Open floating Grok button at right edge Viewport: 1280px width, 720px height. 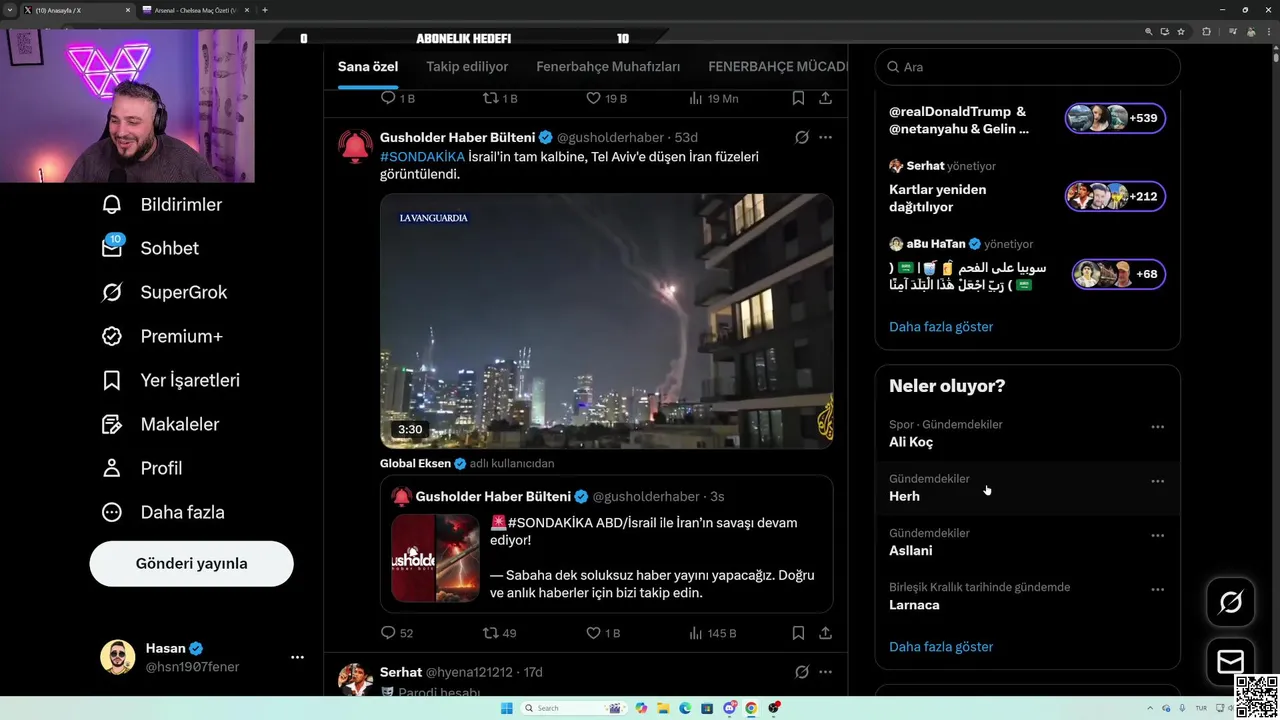pyautogui.click(x=1231, y=602)
